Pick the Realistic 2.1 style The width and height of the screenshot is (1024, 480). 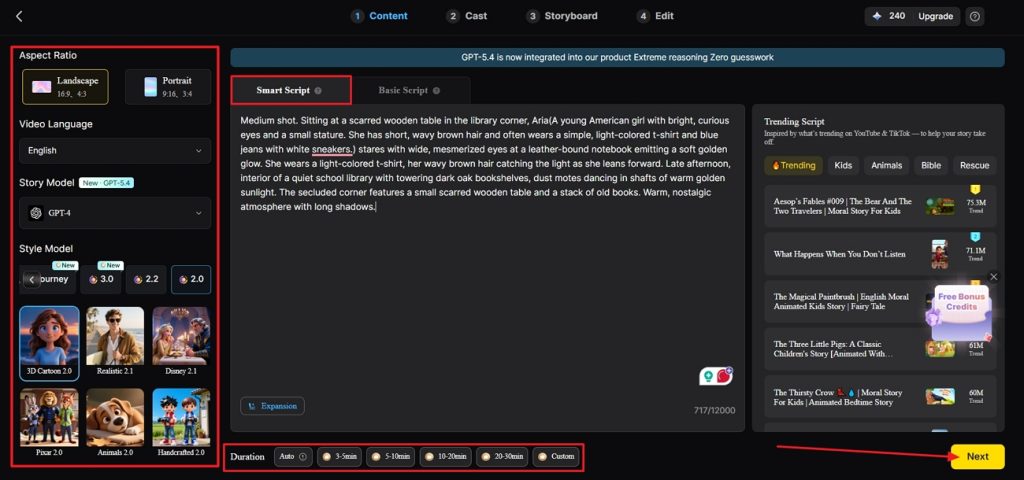point(115,344)
